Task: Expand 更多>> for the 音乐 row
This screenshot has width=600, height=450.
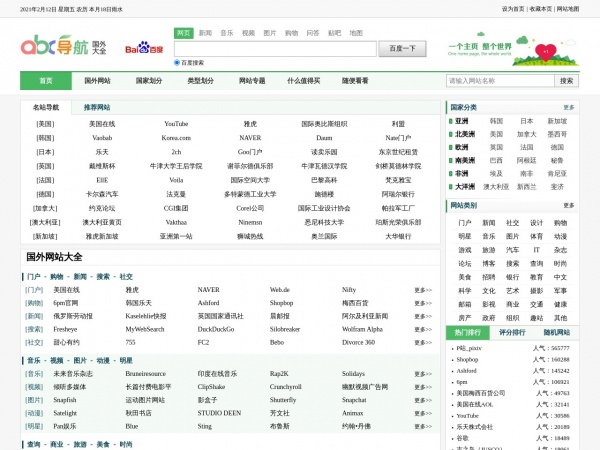Action: point(423,374)
